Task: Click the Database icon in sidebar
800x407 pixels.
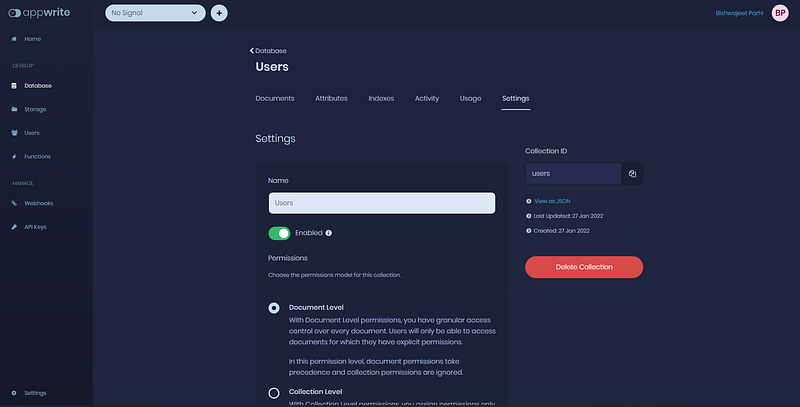Action: tap(14, 86)
